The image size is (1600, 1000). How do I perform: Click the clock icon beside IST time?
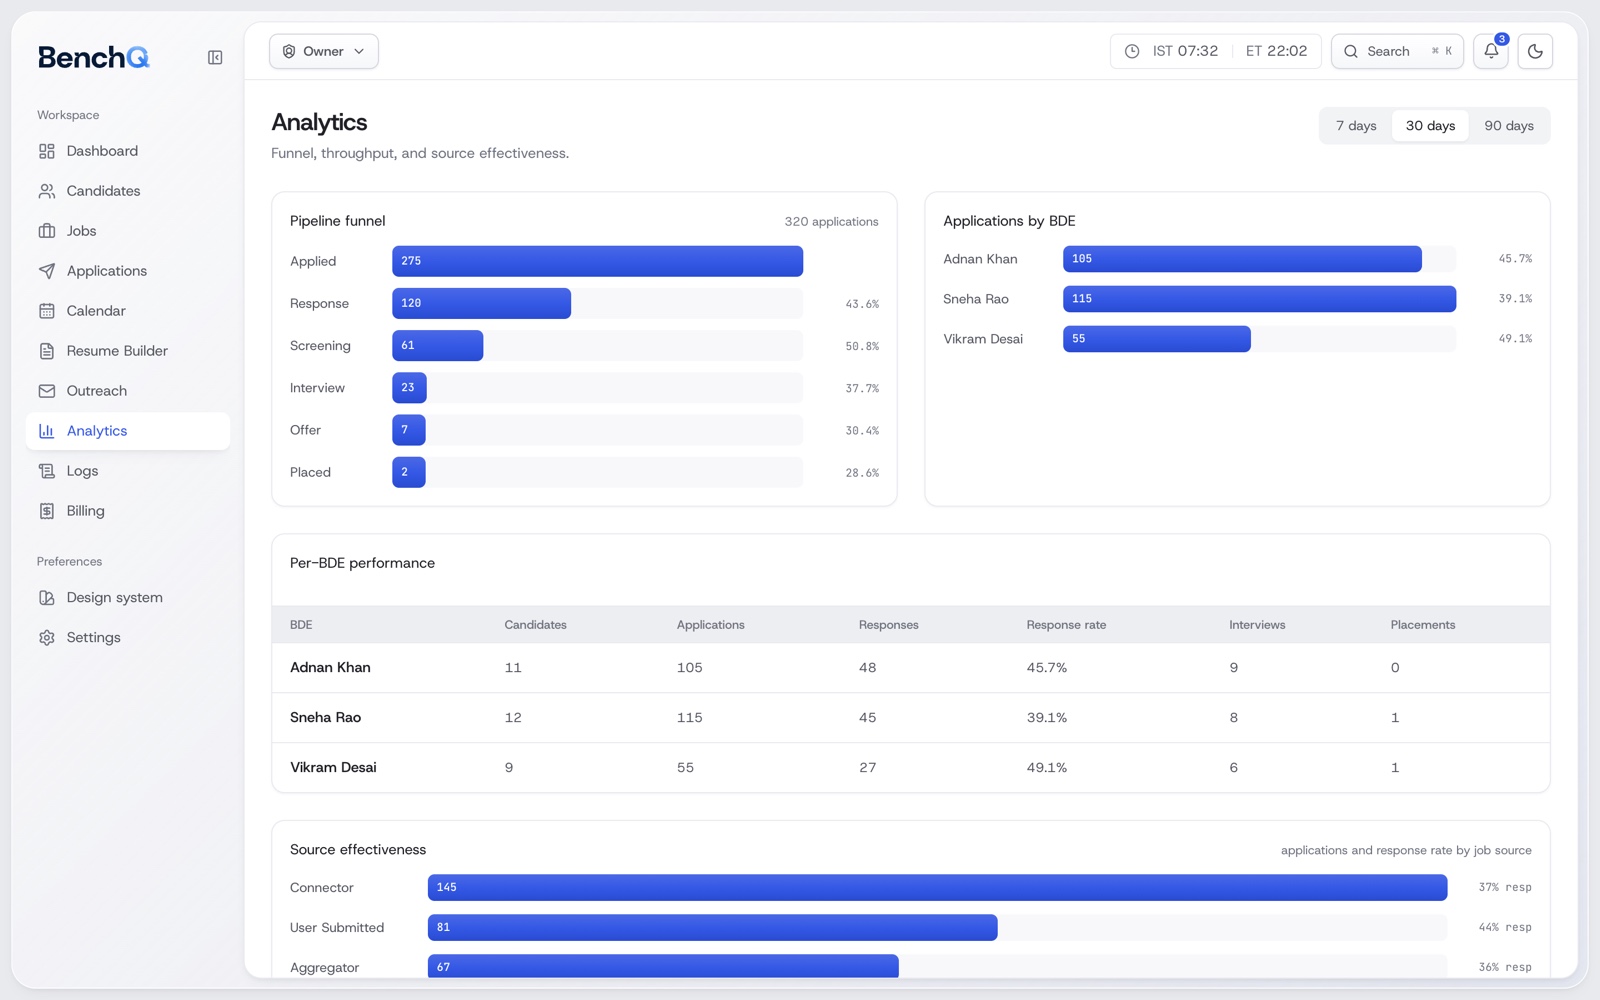[1132, 51]
